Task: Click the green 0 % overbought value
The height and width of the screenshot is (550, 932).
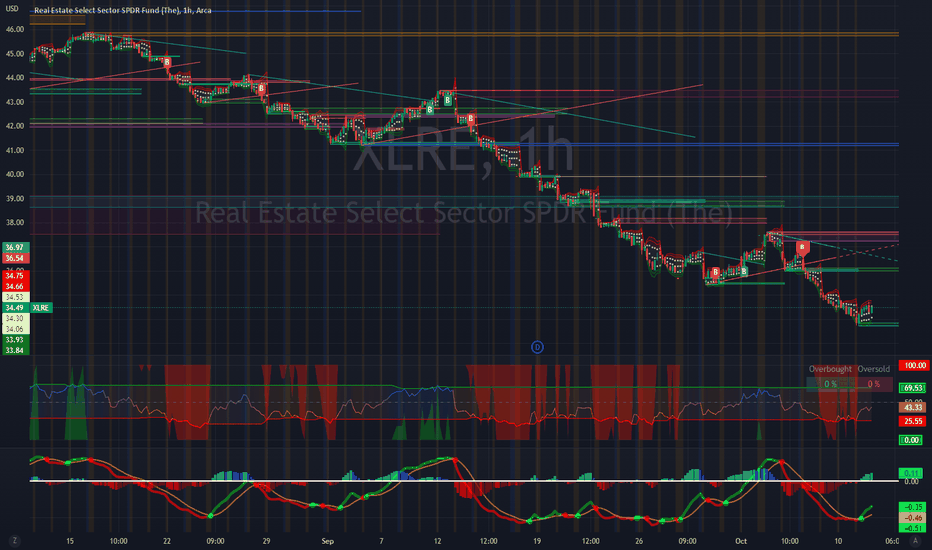Action: pos(830,384)
